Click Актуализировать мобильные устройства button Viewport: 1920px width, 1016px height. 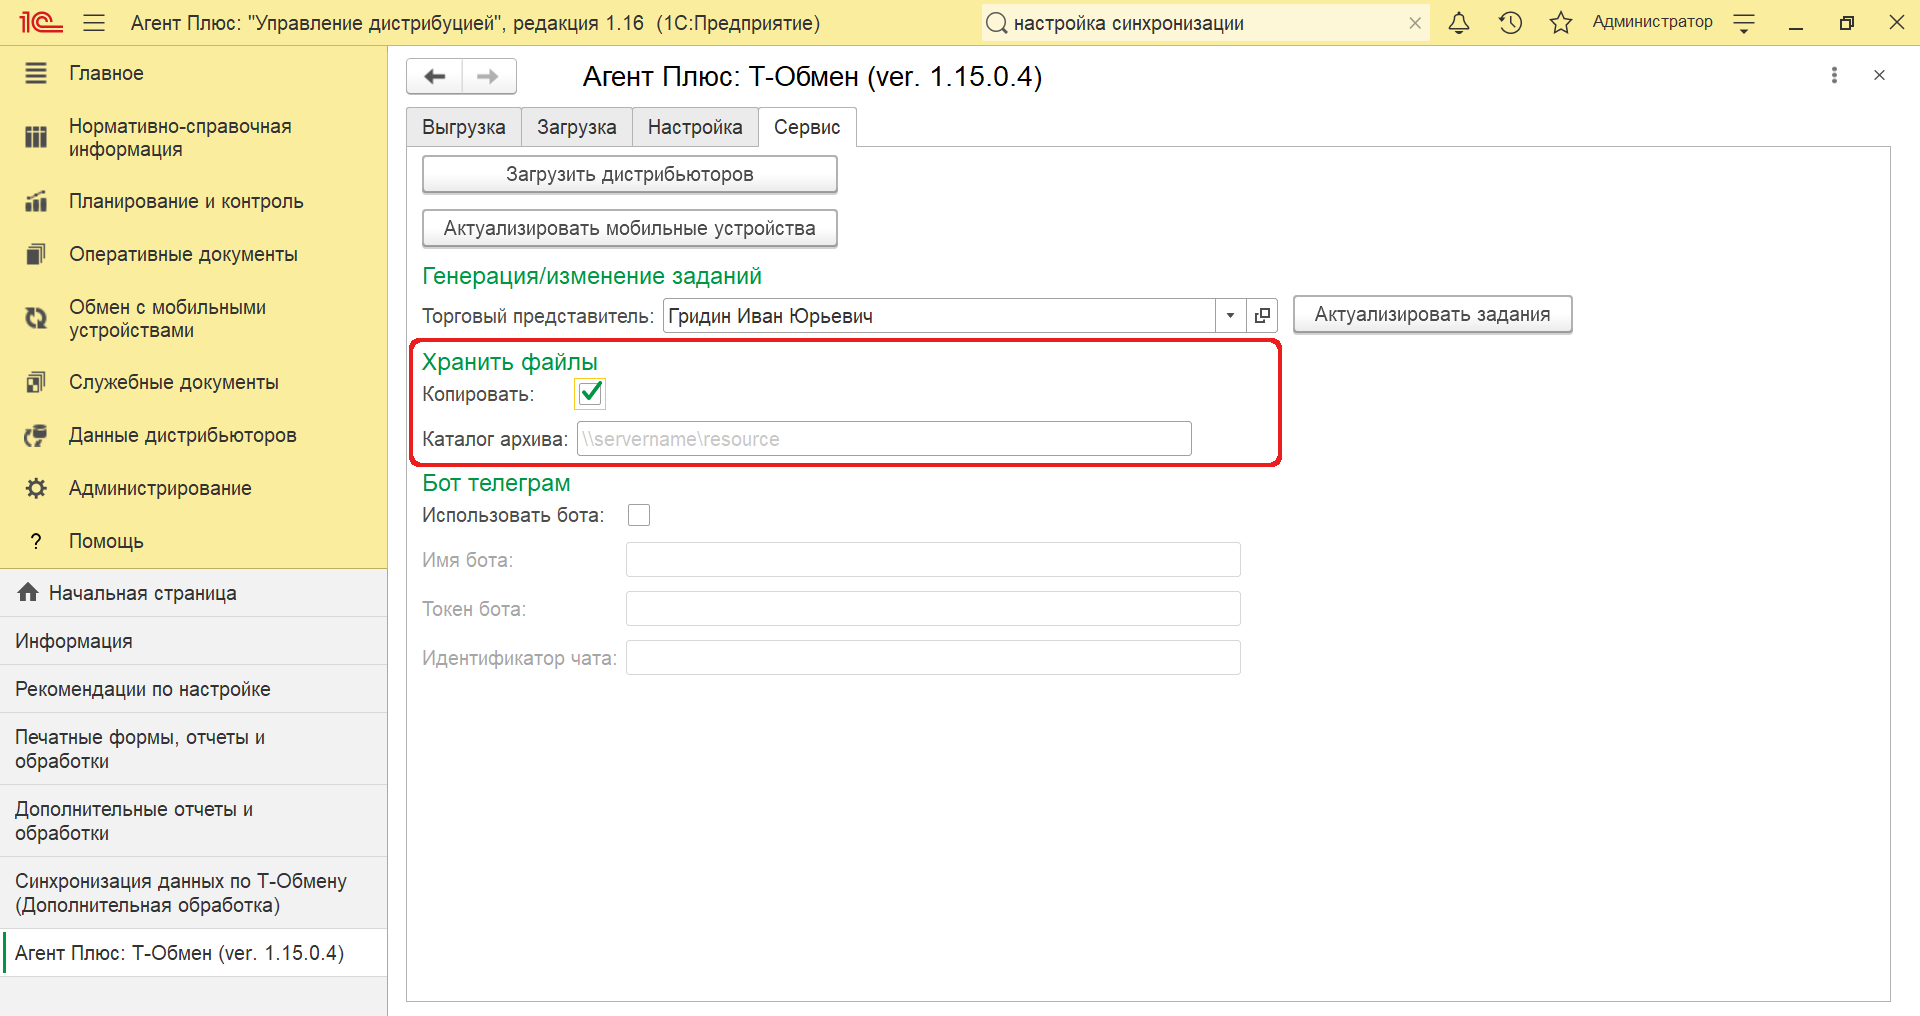pos(629,228)
